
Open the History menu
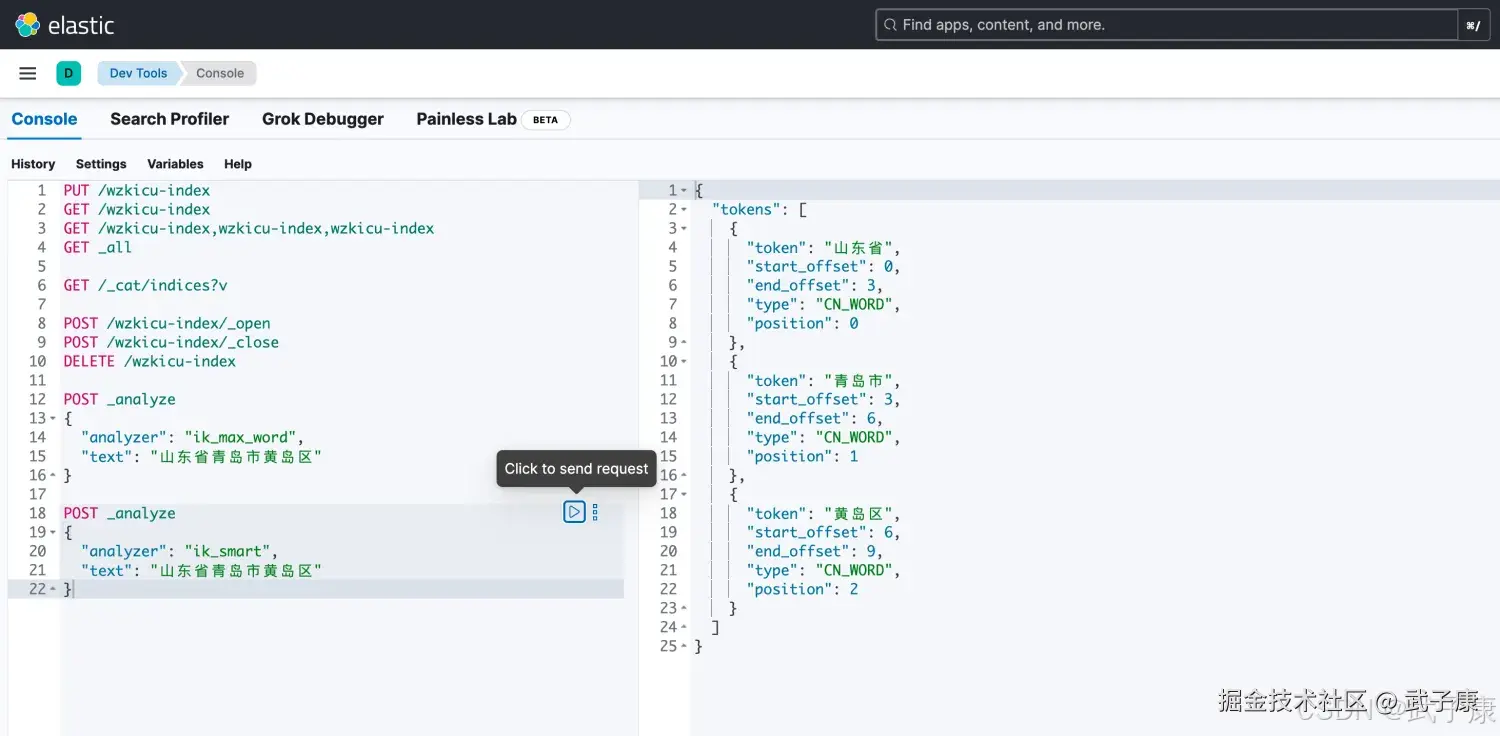pos(33,164)
